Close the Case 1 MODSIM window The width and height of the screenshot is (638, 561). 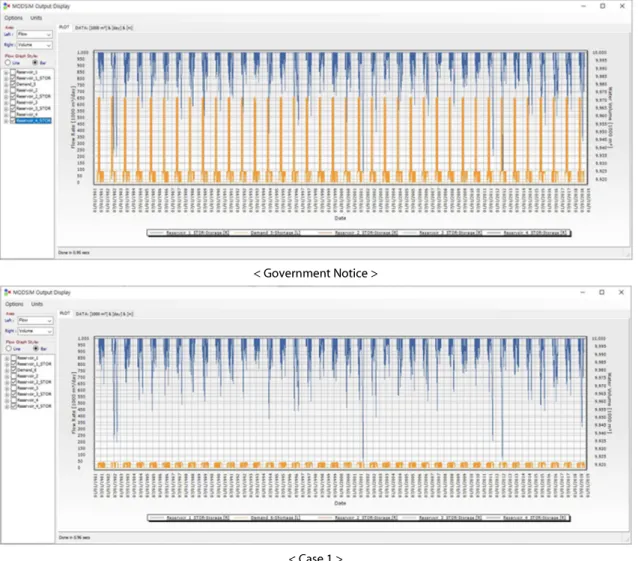pos(621,292)
